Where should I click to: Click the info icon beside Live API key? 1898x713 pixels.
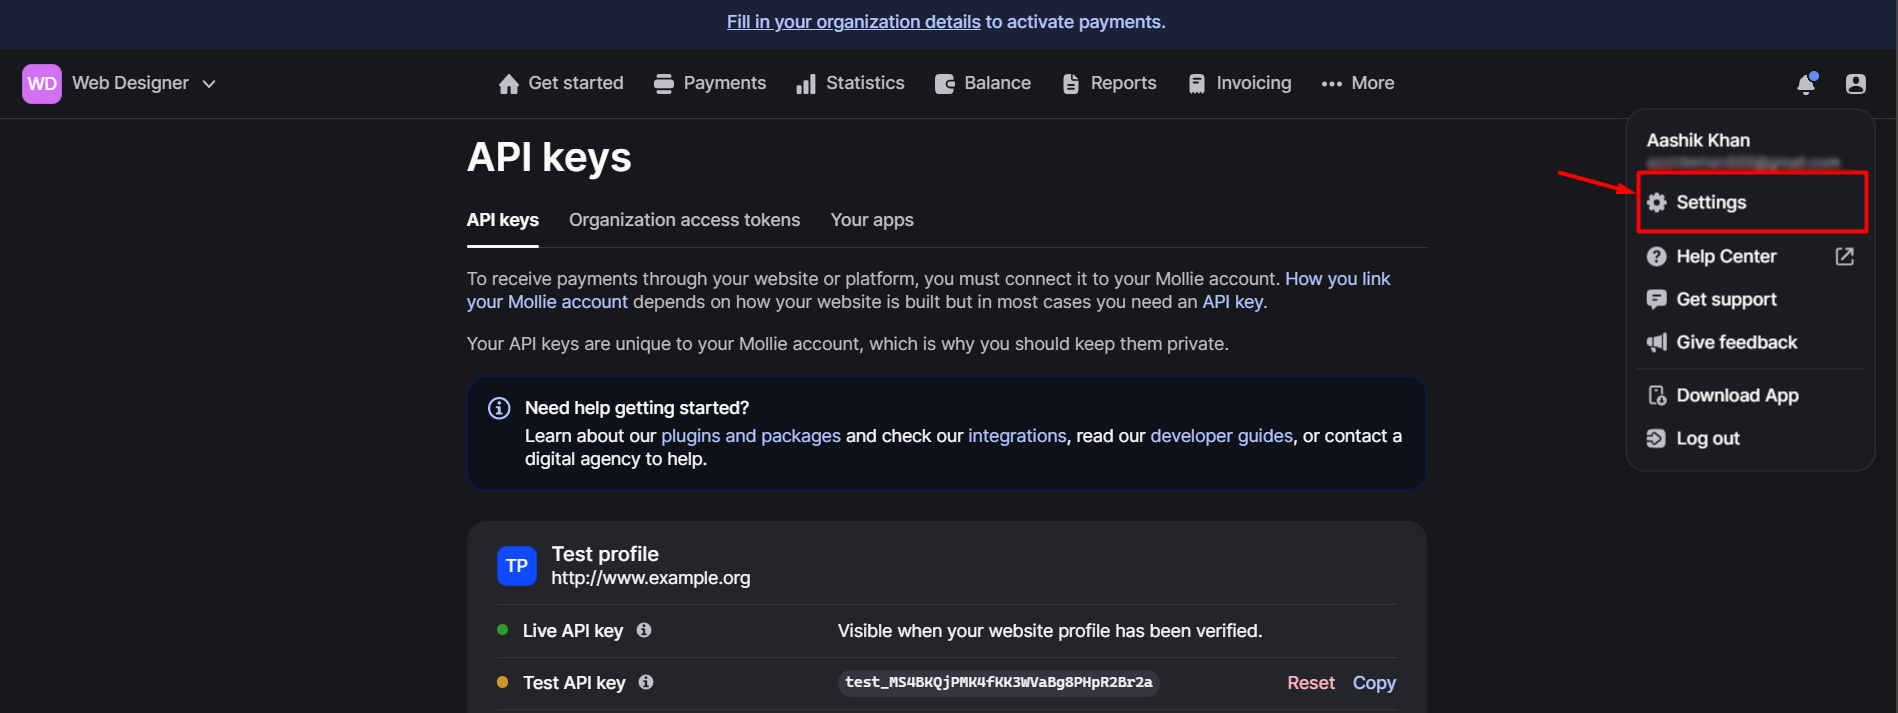[x=644, y=630]
